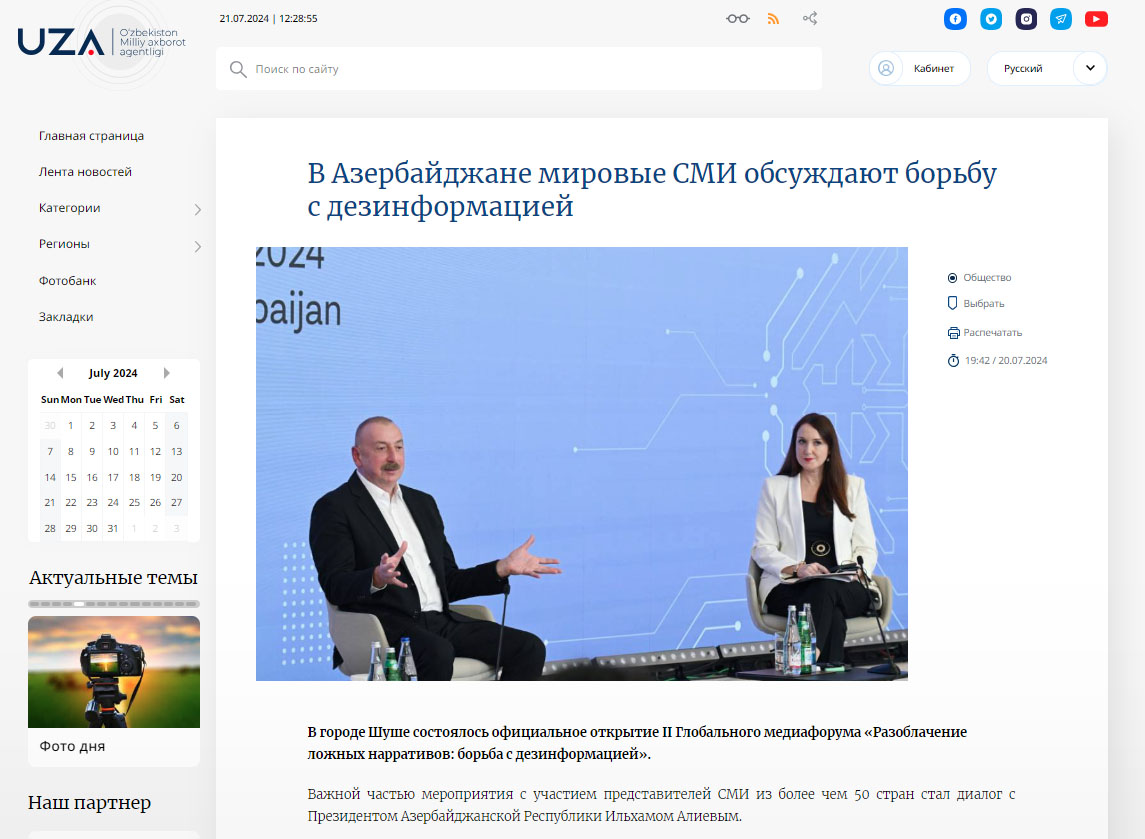This screenshot has width=1145, height=839.
Task: Open the Twitter social icon
Action: [991, 19]
